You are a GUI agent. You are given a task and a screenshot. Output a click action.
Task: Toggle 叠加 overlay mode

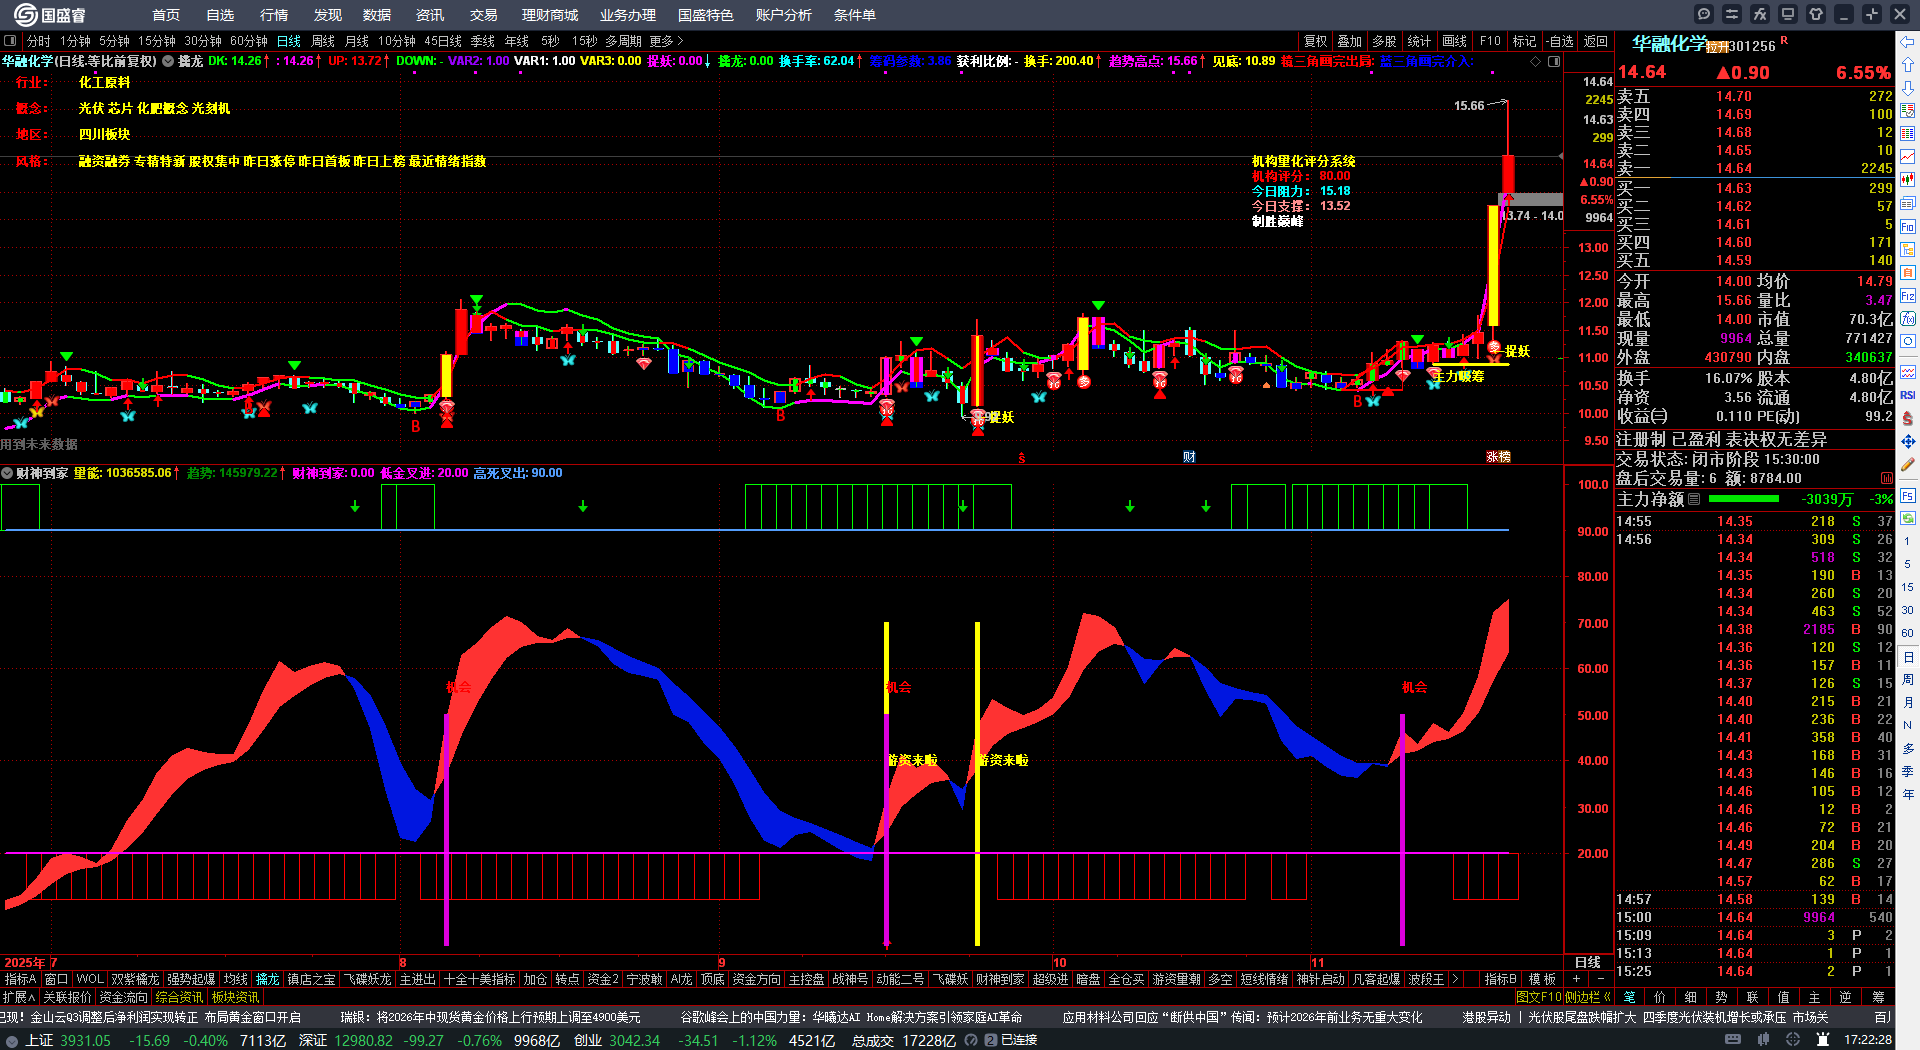1350,41
